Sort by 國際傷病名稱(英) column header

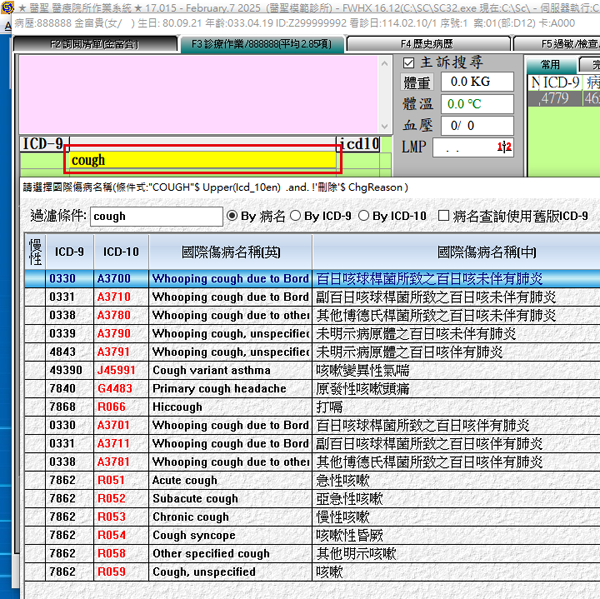pos(230,252)
